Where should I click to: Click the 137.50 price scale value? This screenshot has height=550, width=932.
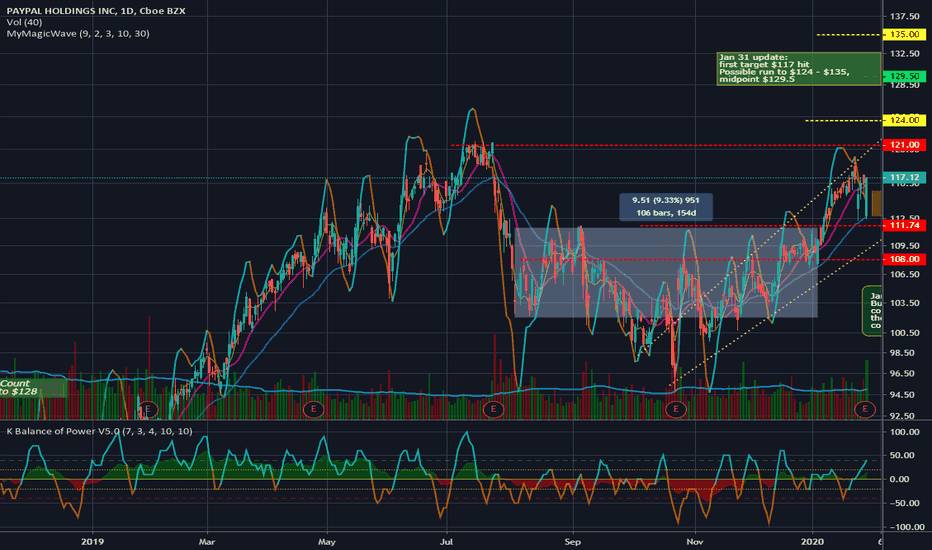(905, 17)
